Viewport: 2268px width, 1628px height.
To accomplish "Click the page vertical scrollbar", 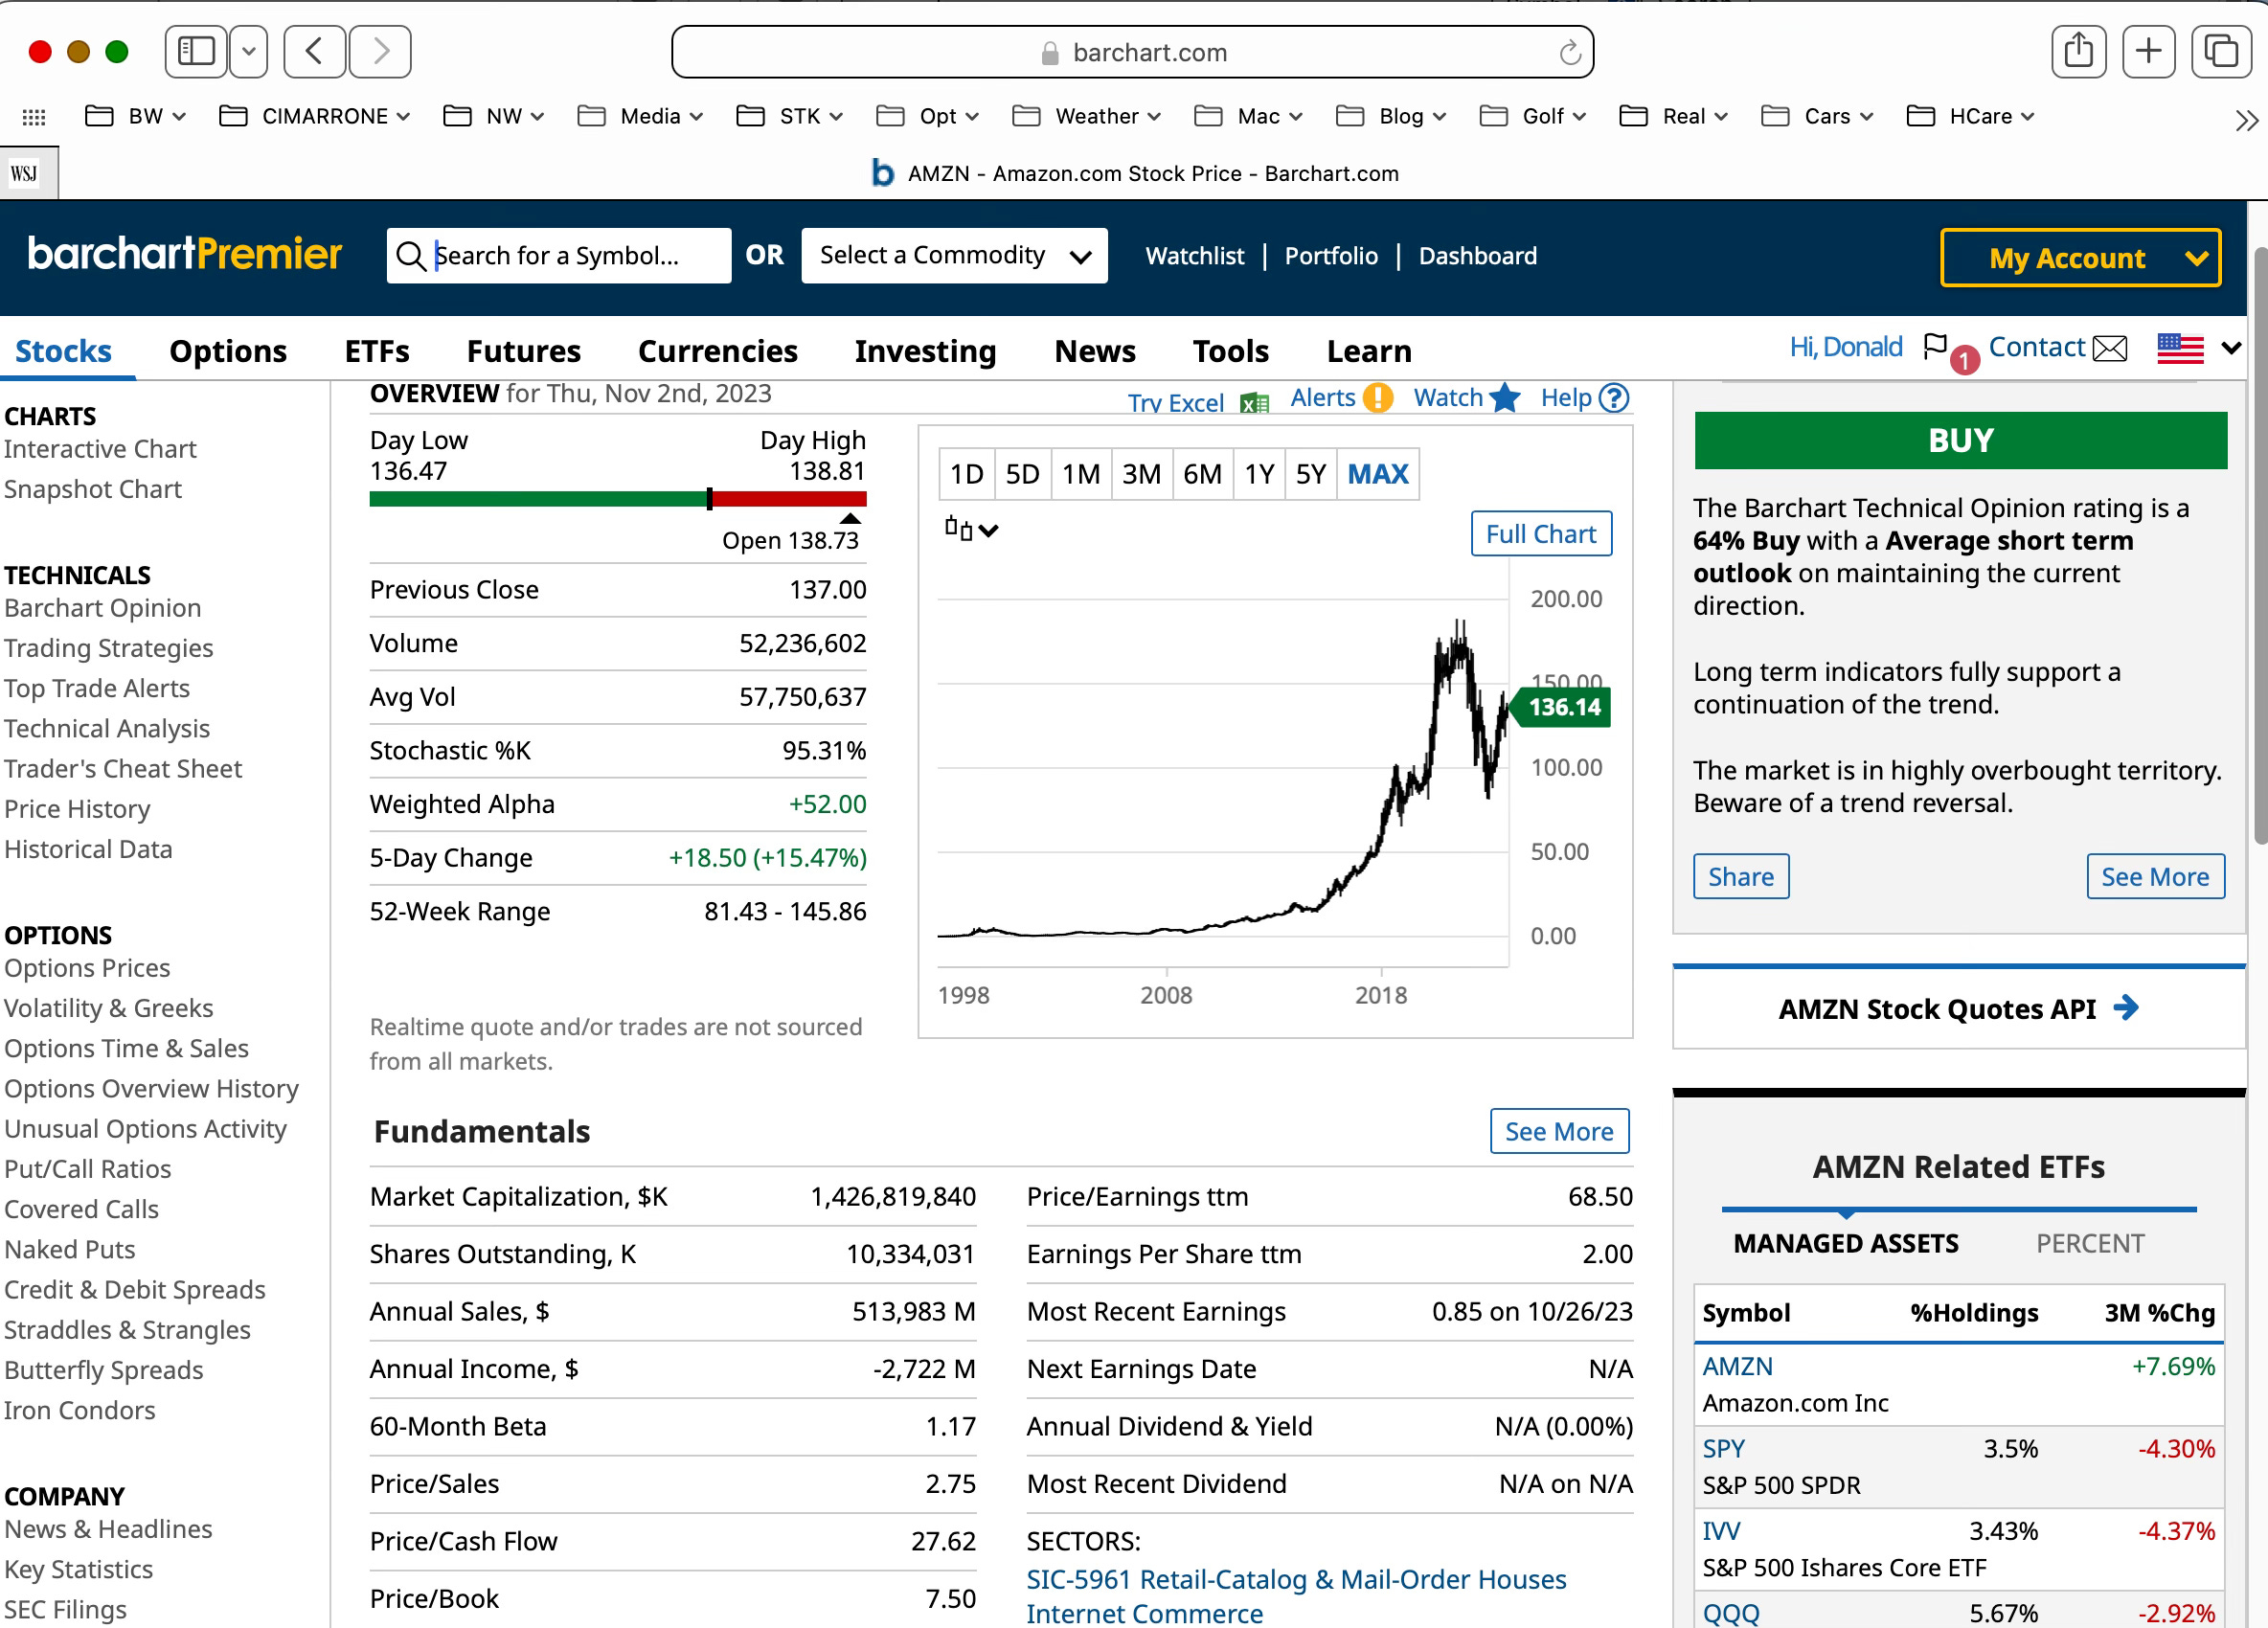I will (x=2259, y=545).
